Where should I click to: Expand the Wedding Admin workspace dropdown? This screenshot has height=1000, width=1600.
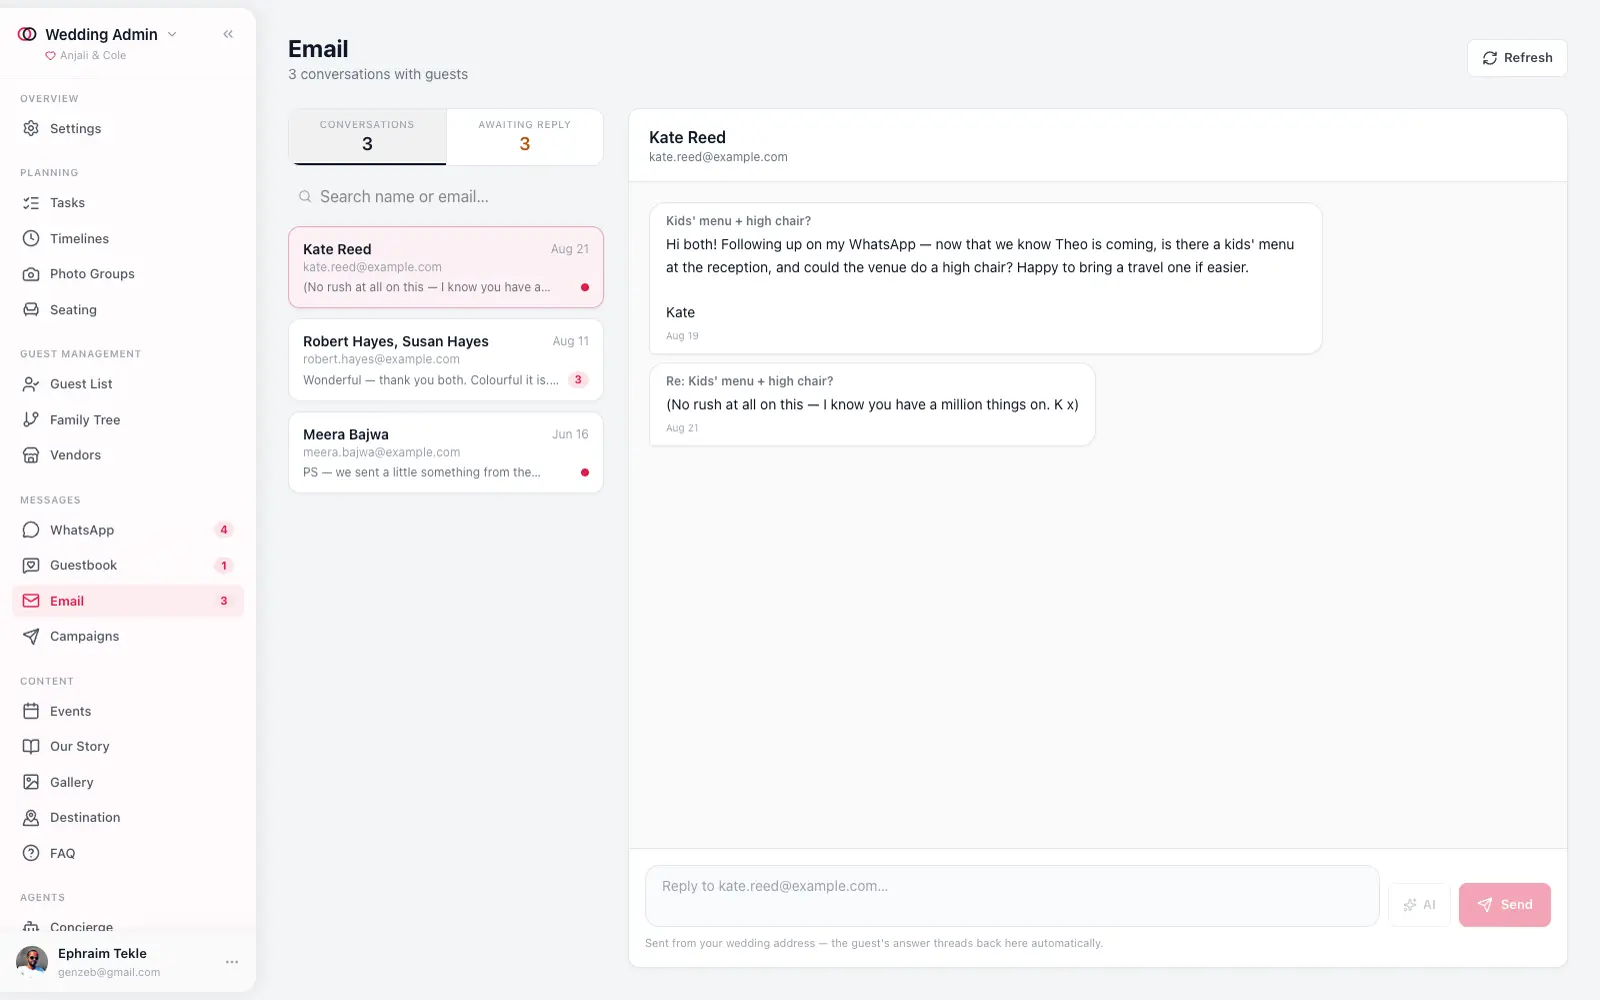pos(172,34)
